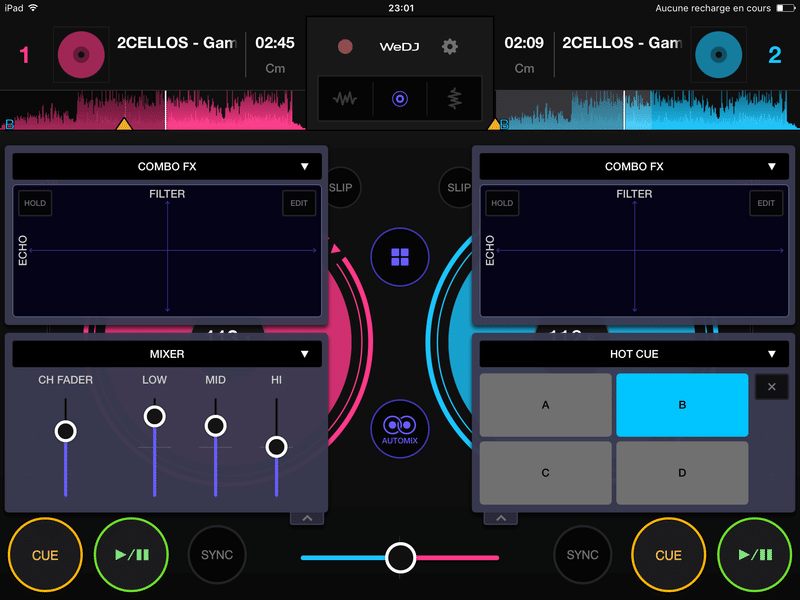
Task: Tap the deck 1 pink waveform overview
Action: [x=153, y=110]
